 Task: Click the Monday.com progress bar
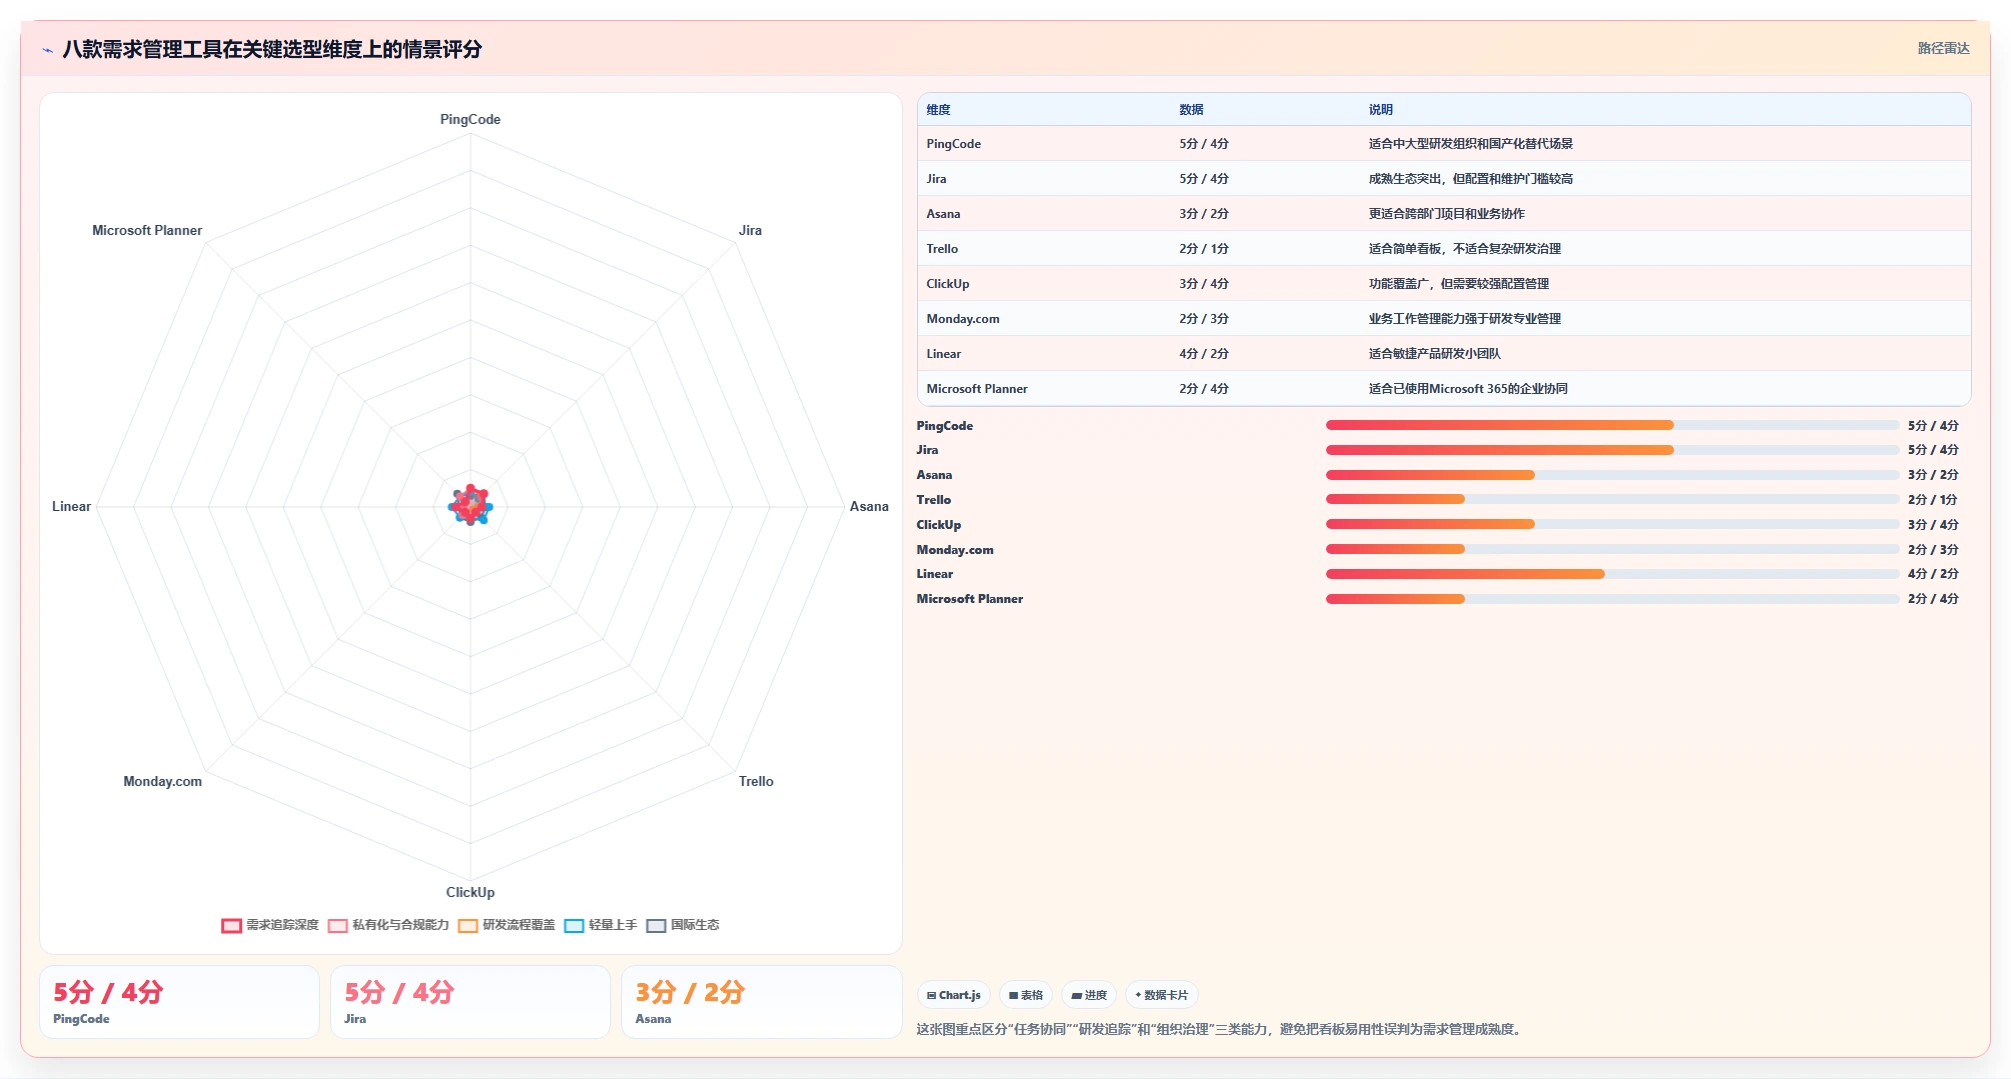point(1612,549)
